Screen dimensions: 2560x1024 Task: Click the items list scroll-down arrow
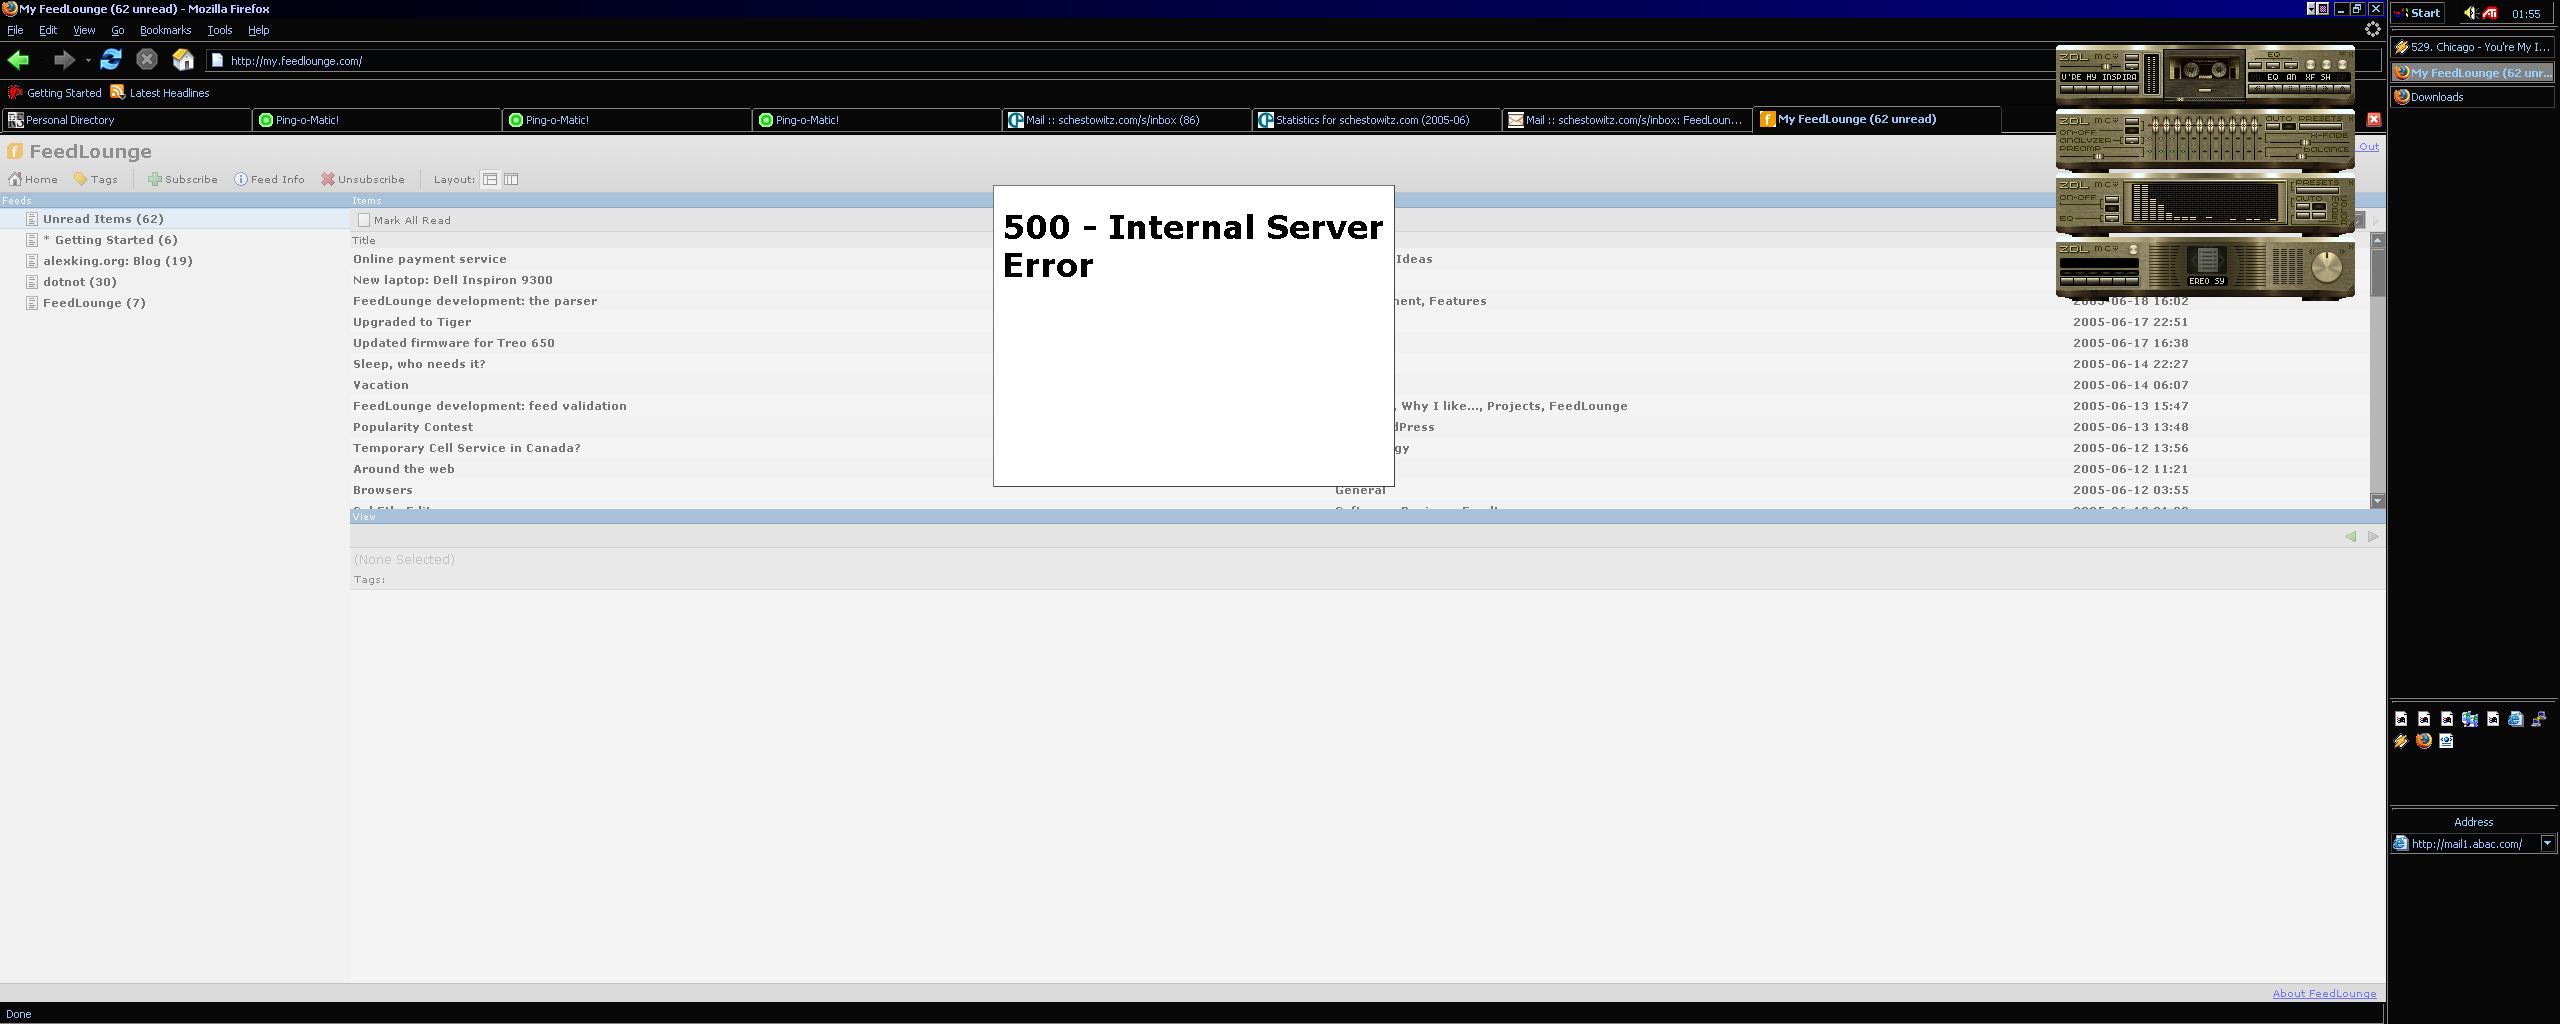tap(2377, 500)
